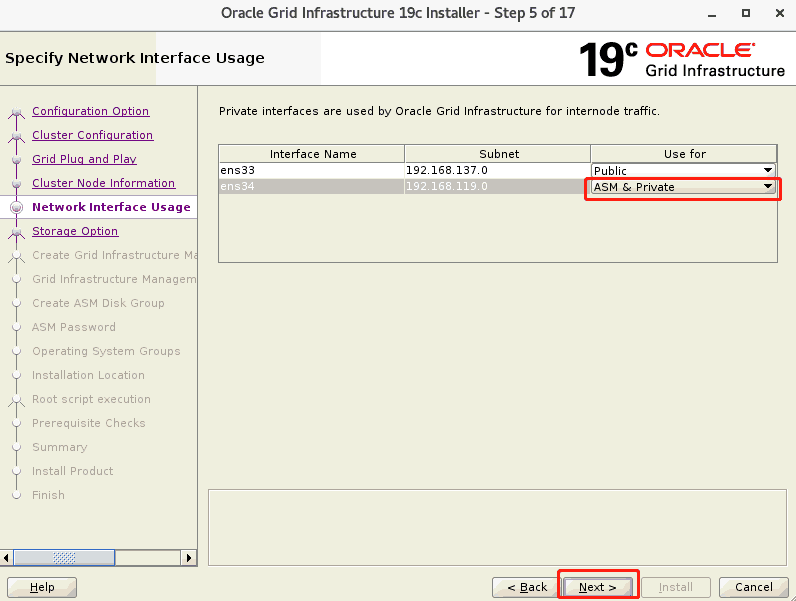Screen dimensions: 796x601
Task: Open the Grid Plug and Play step
Action: click(84, 159)
